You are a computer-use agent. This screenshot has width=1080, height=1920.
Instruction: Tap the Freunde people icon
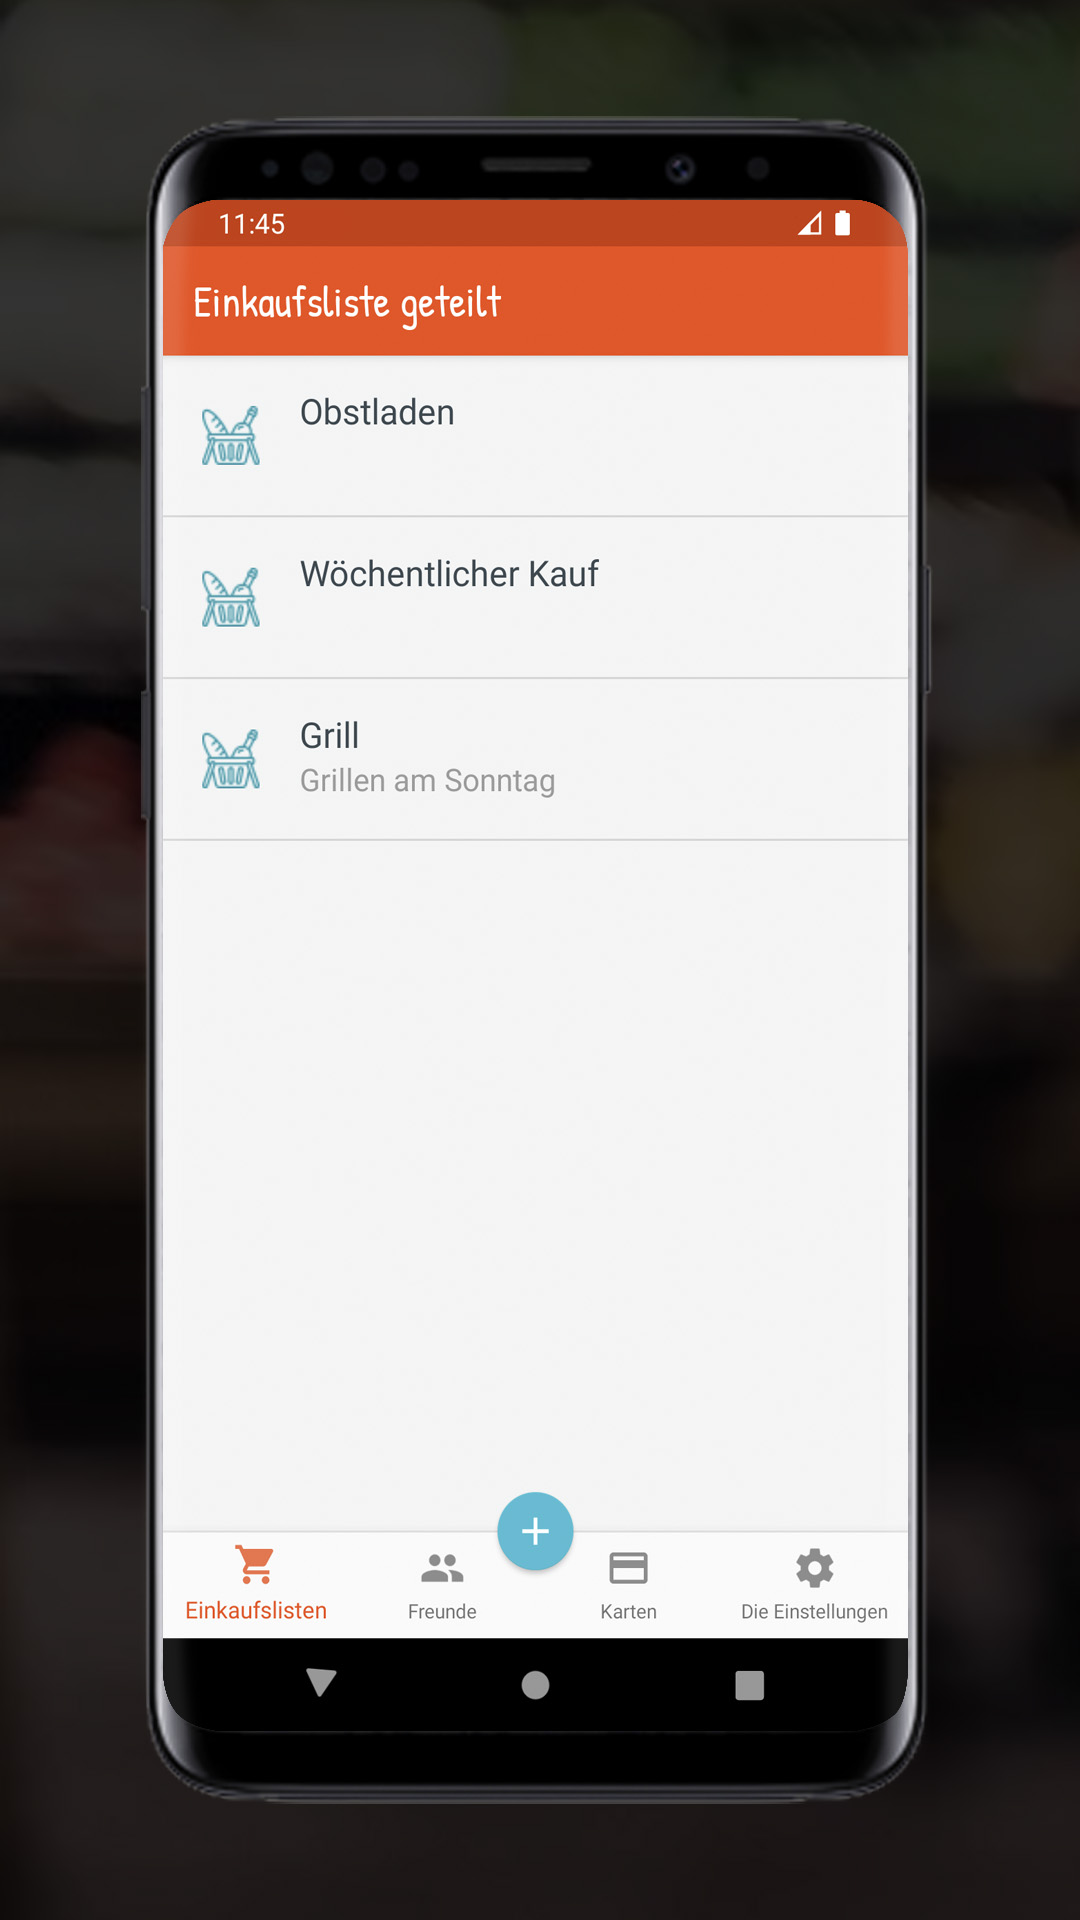tap(442, 1568)
